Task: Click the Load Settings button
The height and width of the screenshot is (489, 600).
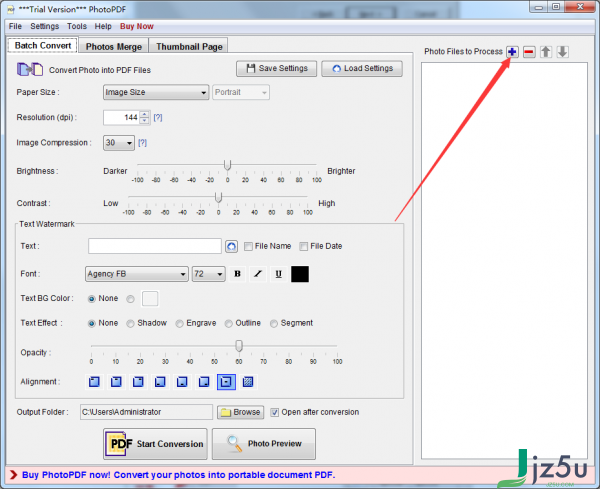Action: [362, 68]
